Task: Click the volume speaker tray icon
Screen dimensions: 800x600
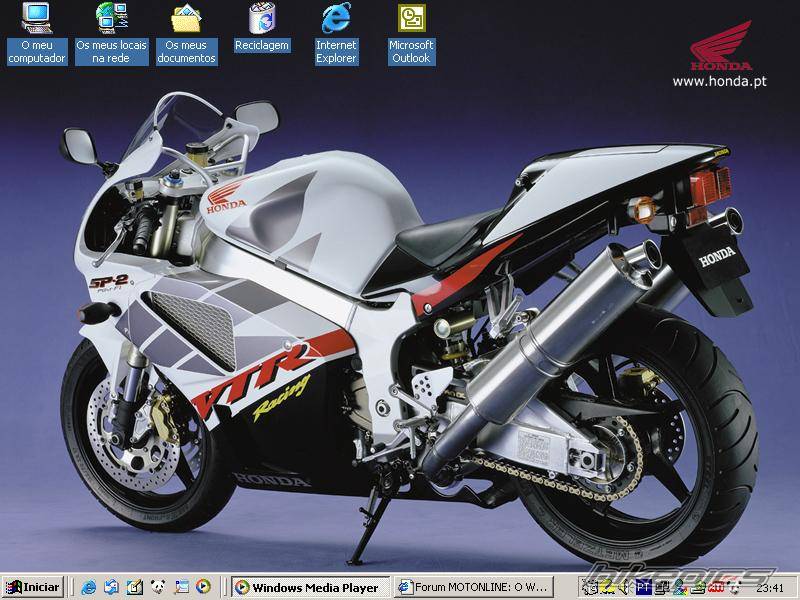Action: 625,588
